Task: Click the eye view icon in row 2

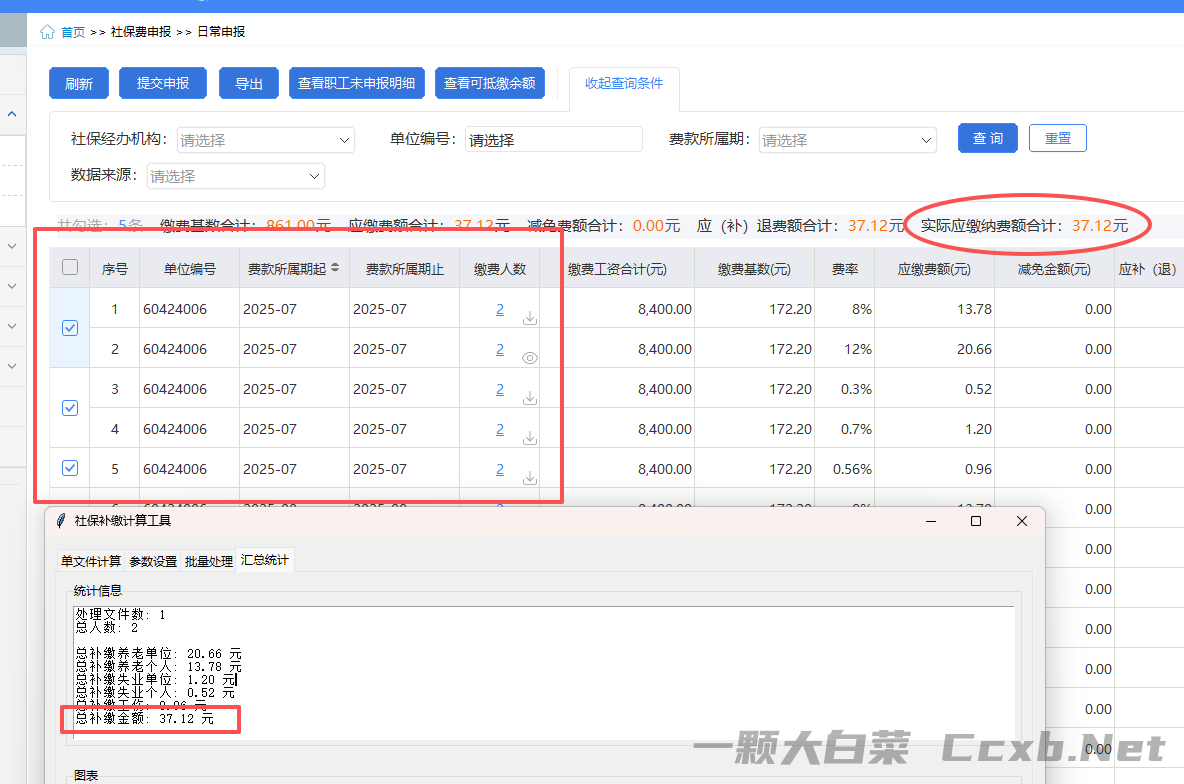Action: [x=530, y=358]
